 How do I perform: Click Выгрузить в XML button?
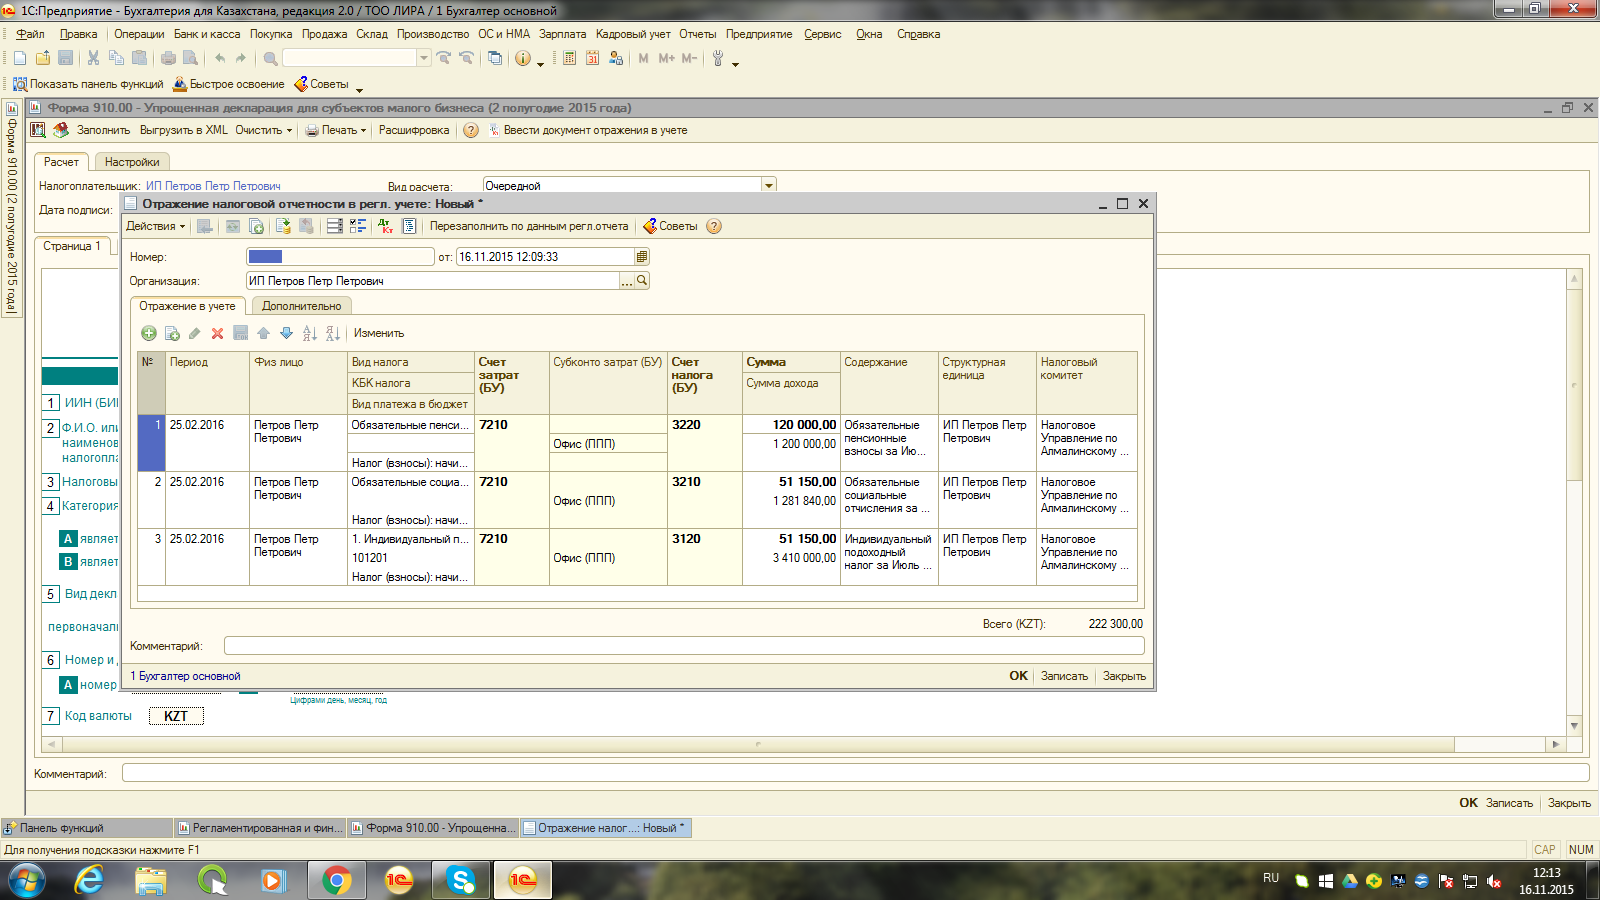click(x=184, y=130)
